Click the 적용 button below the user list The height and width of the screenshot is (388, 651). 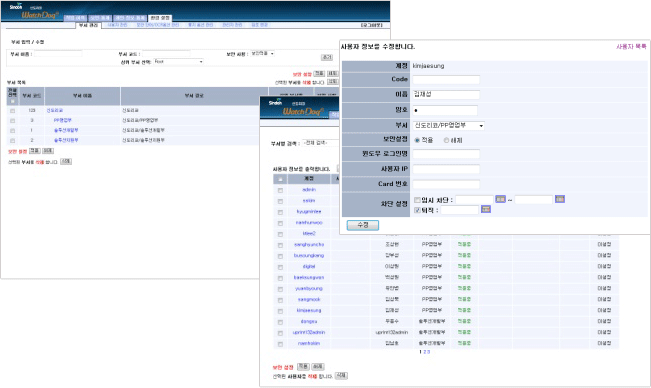[303, 367]
